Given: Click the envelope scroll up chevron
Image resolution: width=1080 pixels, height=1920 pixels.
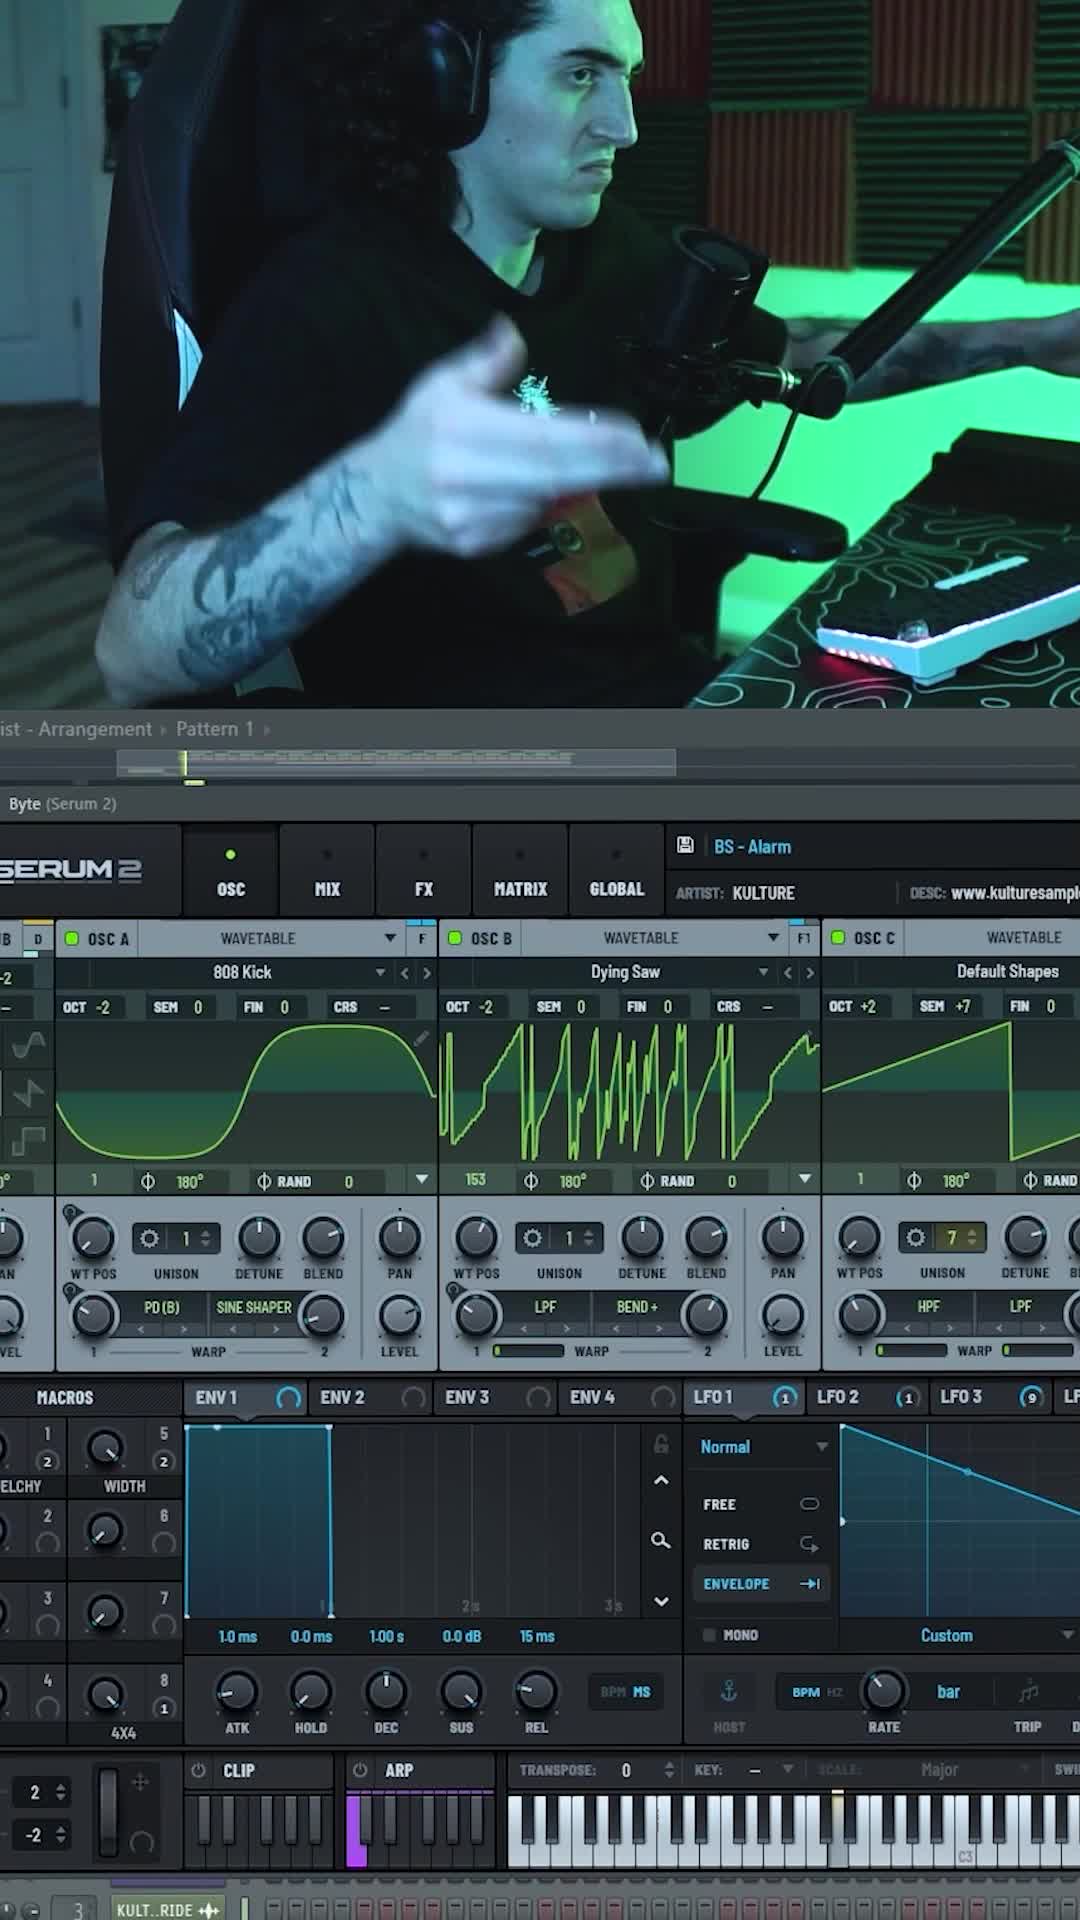Looking at the screenshot, I should point(661,1480).
